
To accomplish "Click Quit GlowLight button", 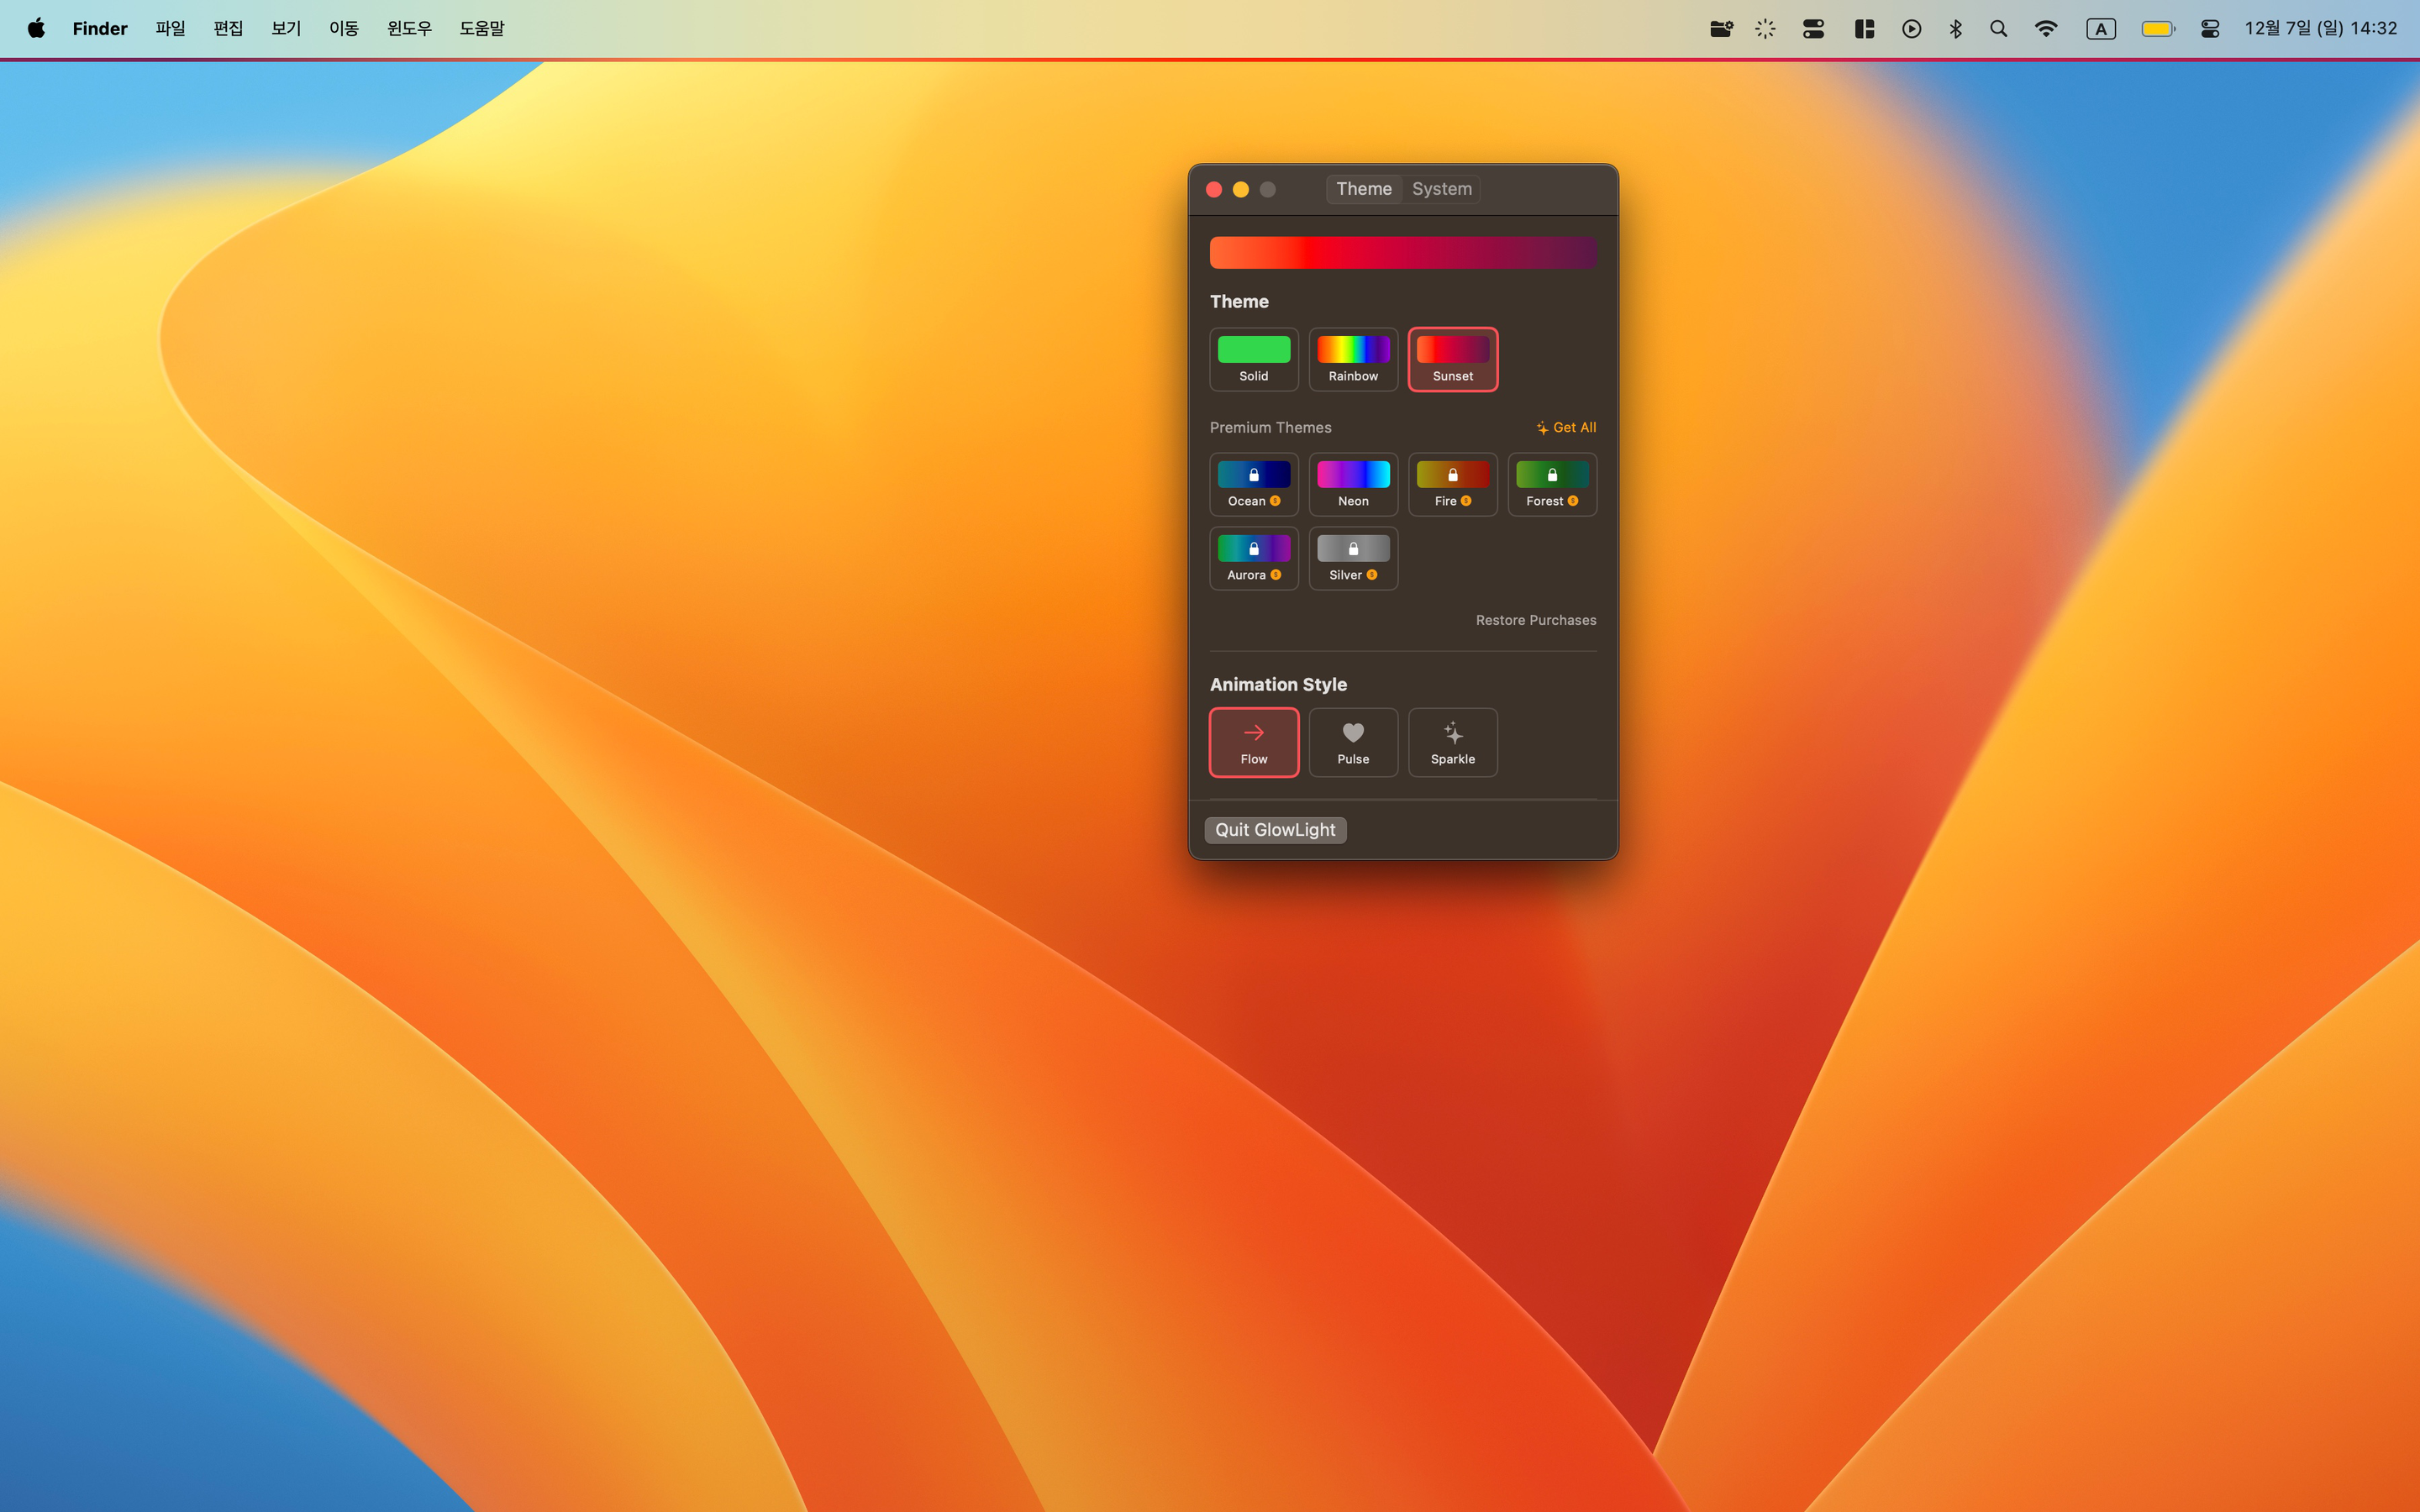I will [1274, 830].
